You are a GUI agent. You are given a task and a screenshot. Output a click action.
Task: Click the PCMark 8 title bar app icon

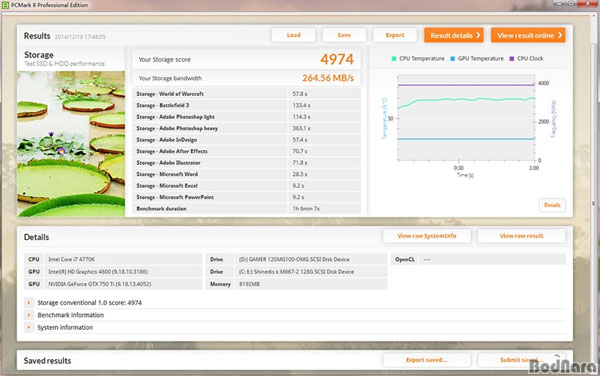[x=5, y=5]
